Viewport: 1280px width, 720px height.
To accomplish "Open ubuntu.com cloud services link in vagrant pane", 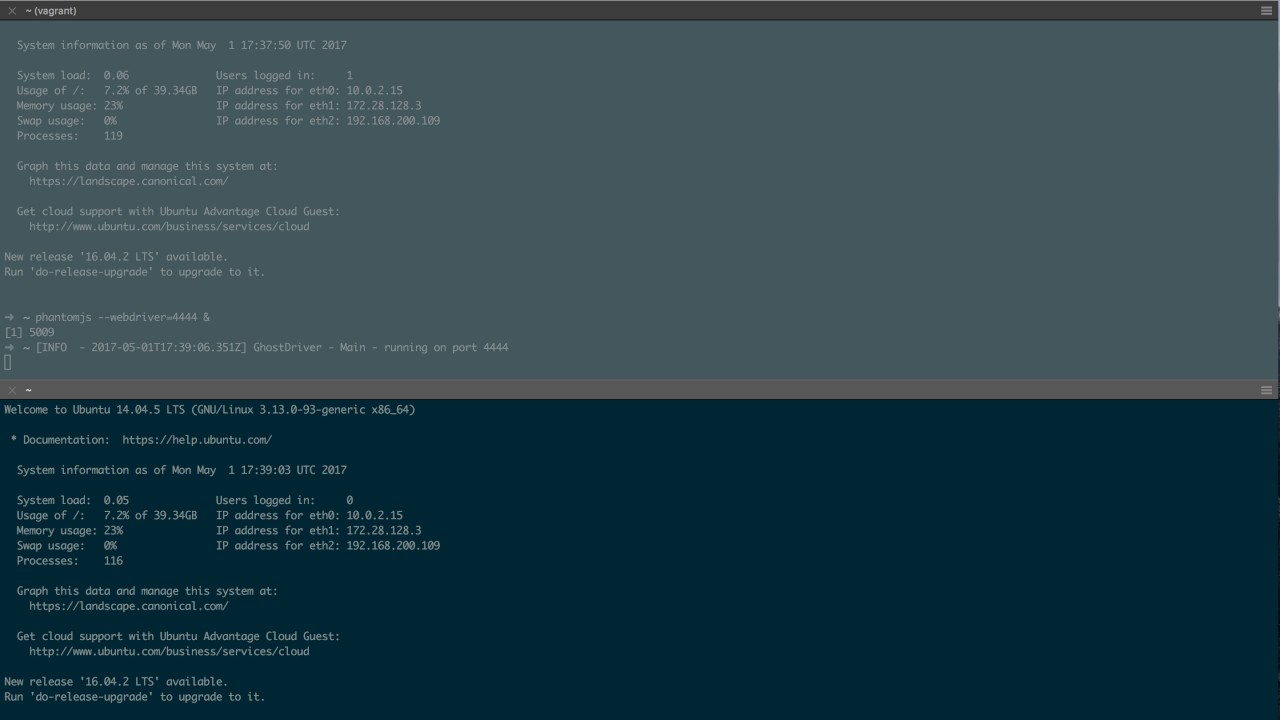I will coord(169,226).
